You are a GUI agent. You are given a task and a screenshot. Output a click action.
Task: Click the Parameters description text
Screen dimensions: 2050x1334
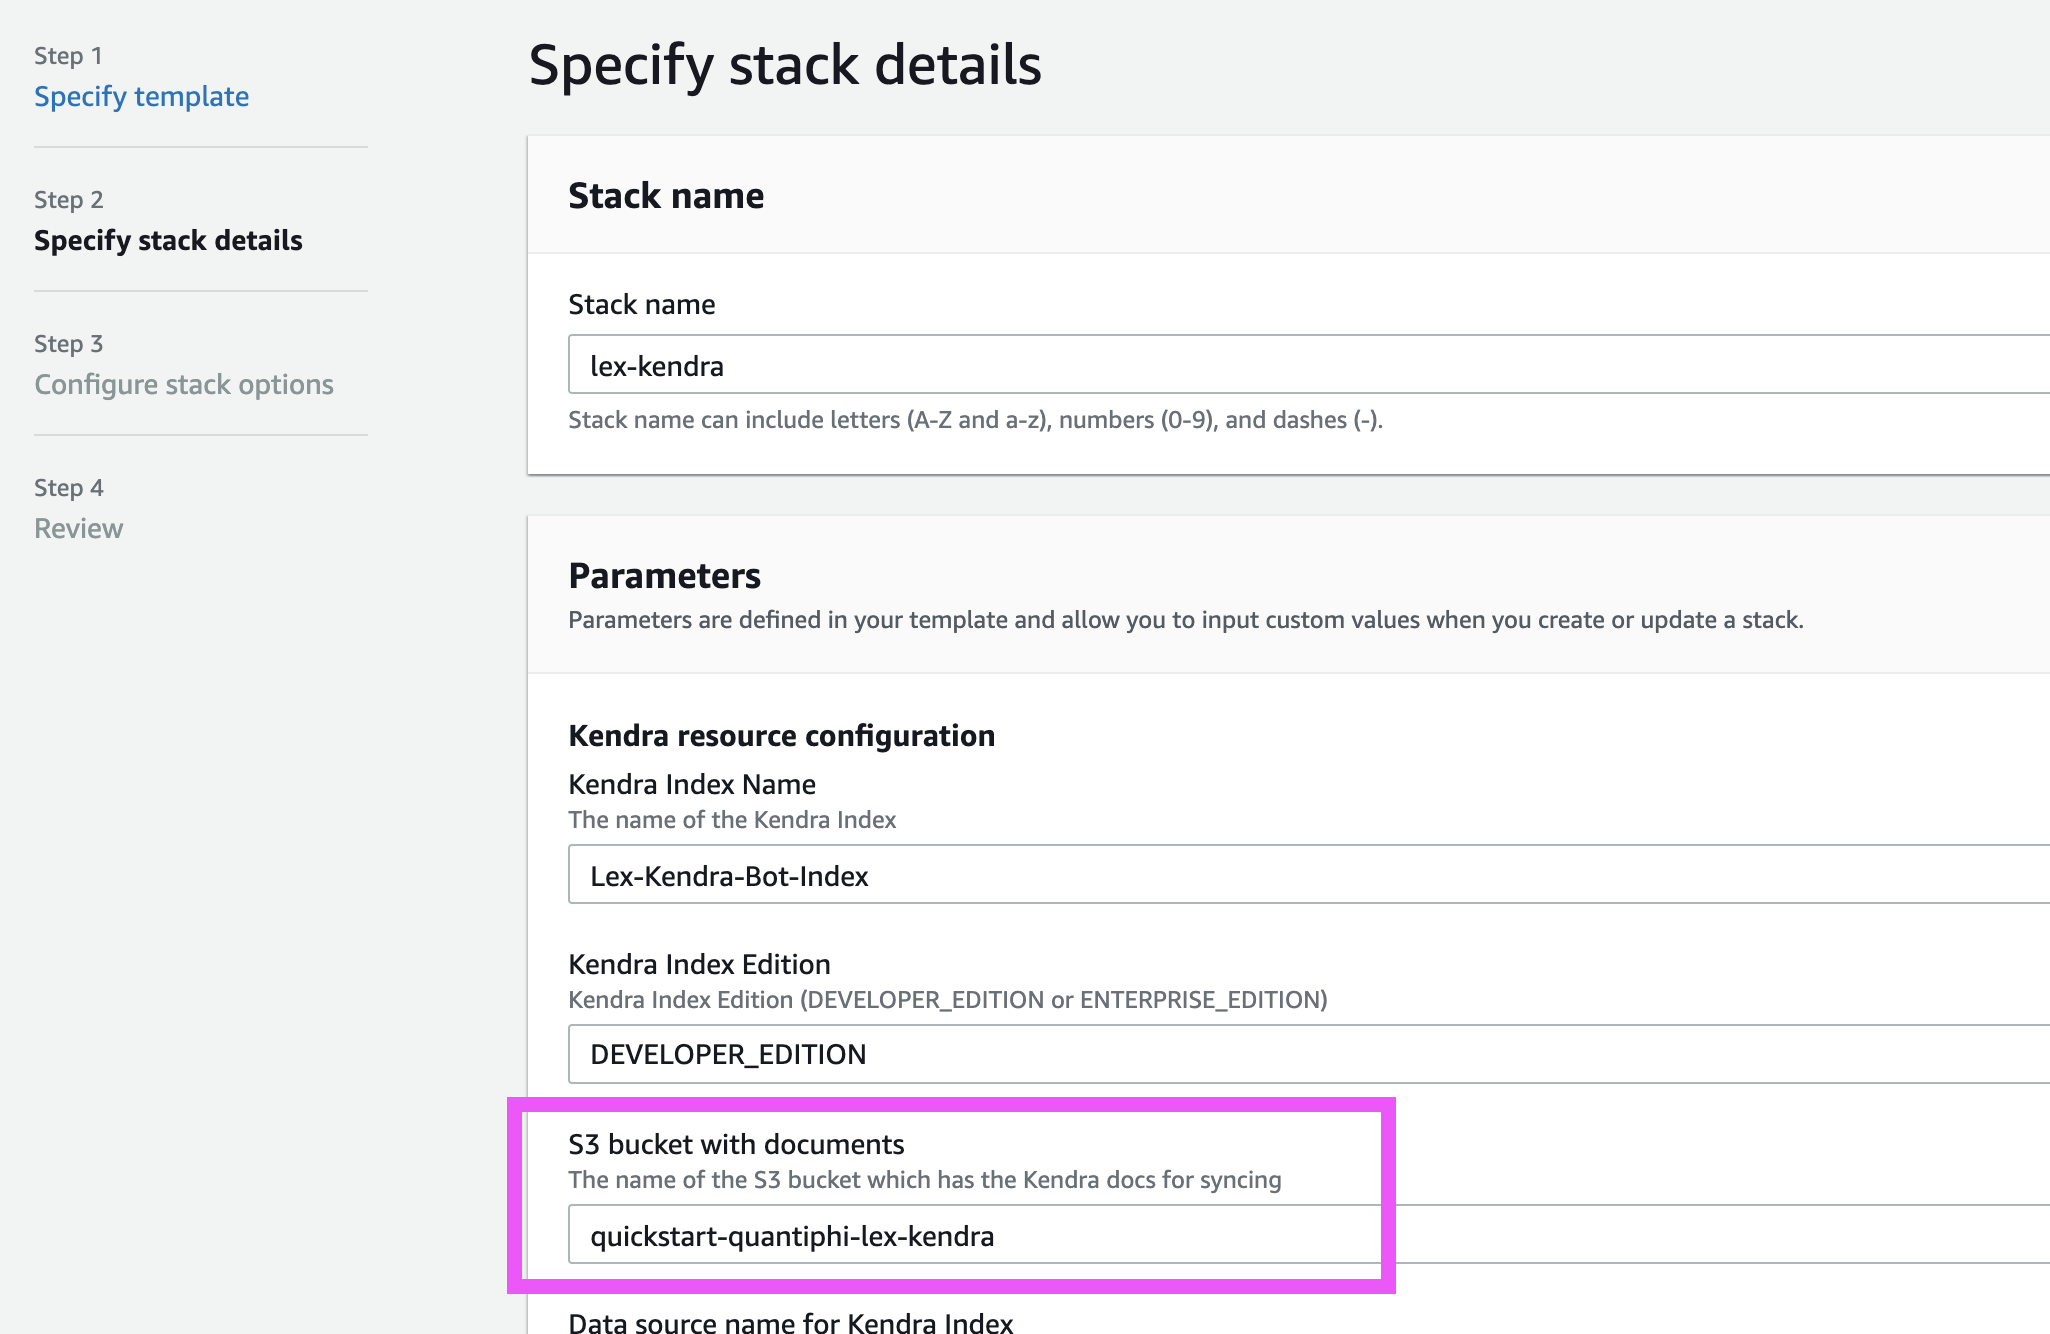pyautogui.click(x=1185, y=620)
